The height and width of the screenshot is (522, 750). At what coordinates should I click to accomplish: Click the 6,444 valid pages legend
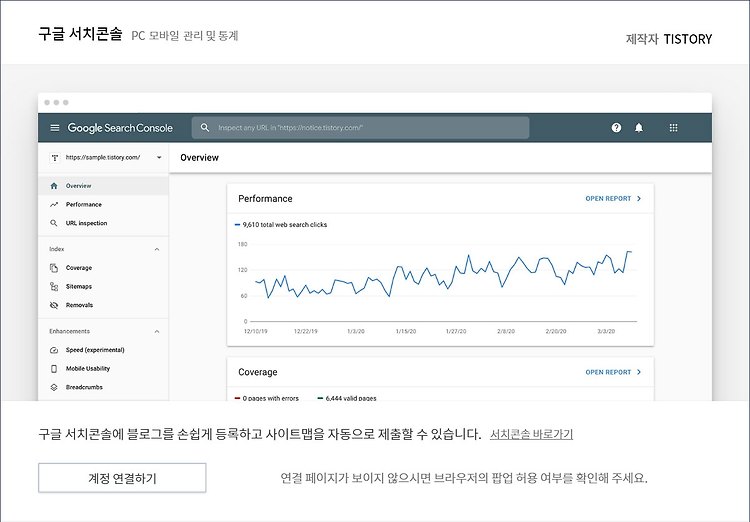coord(347,398)
